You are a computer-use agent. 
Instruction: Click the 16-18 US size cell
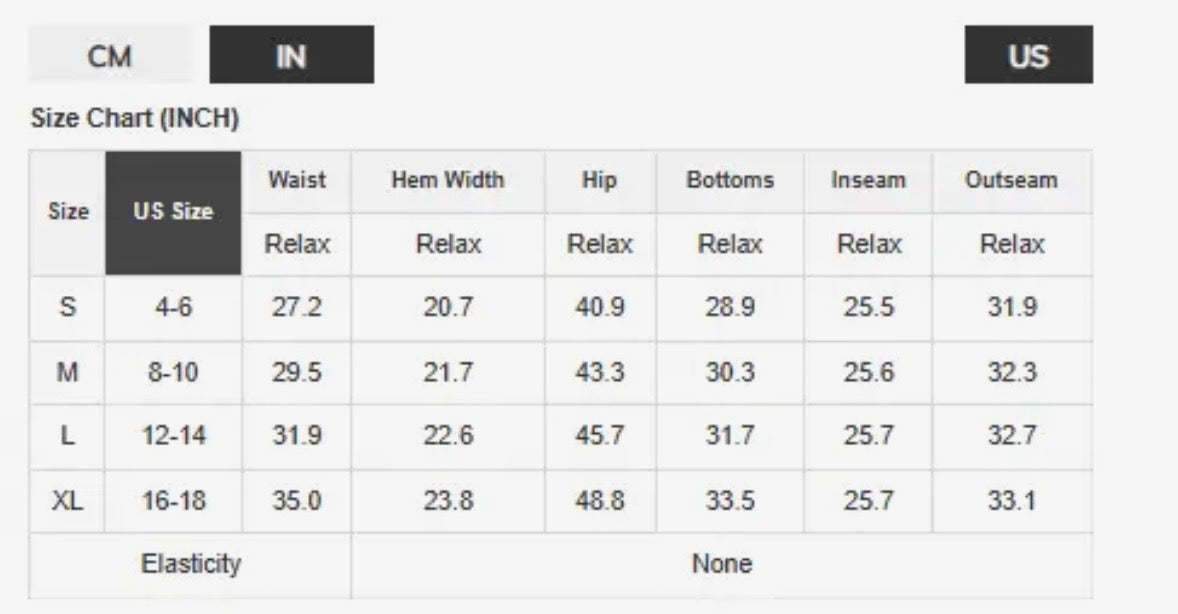[174, 501]
